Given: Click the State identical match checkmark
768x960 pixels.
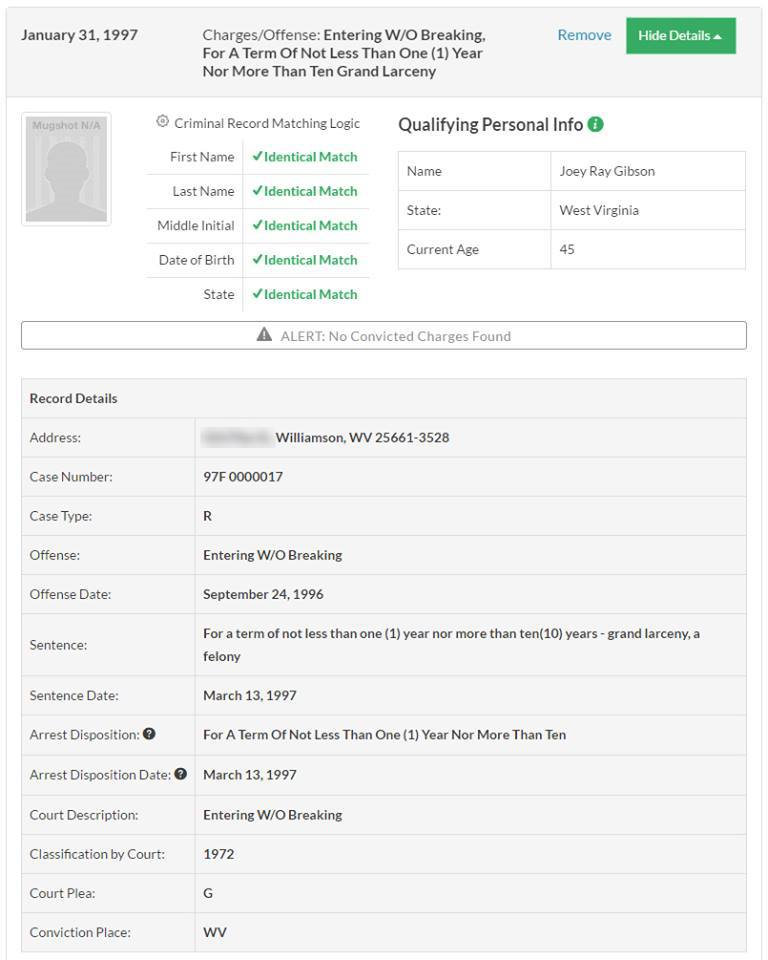Looking at the screenshot, I should (257, 294).
